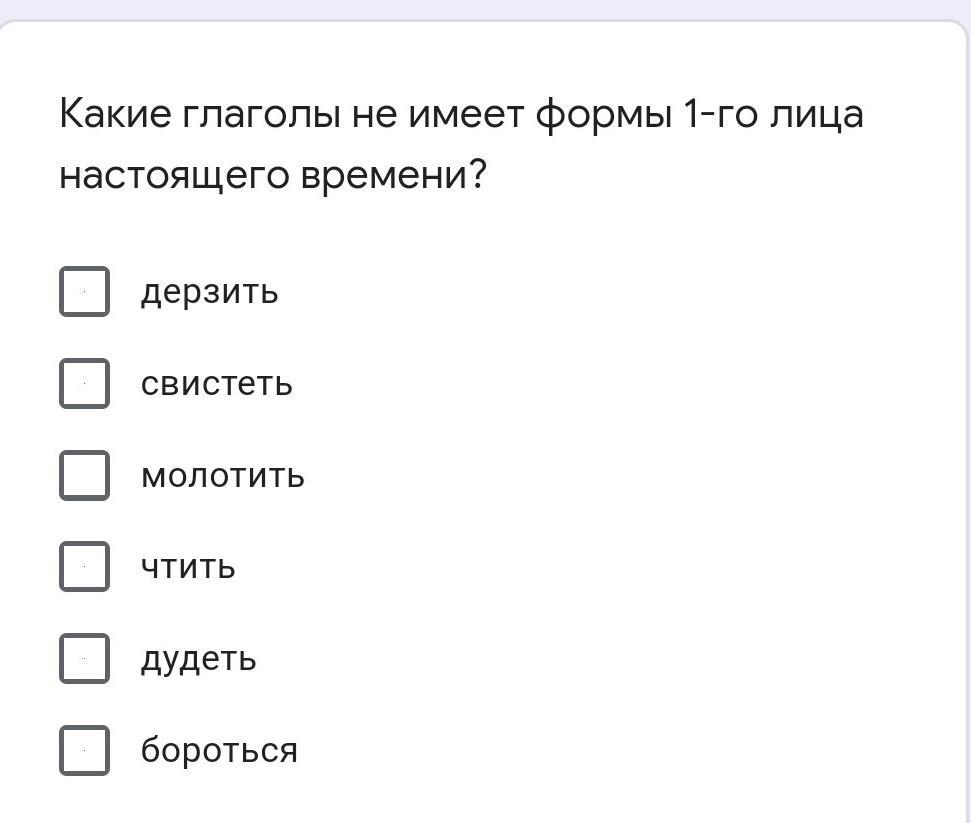Tick the свистеть checkbox

pyautogui.click(x=84, y=384)
